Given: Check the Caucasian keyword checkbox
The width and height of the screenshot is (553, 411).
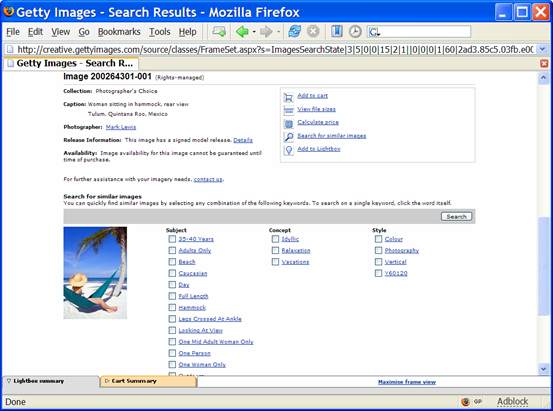Looking at the screenshot, I should (x=172, y=273).
